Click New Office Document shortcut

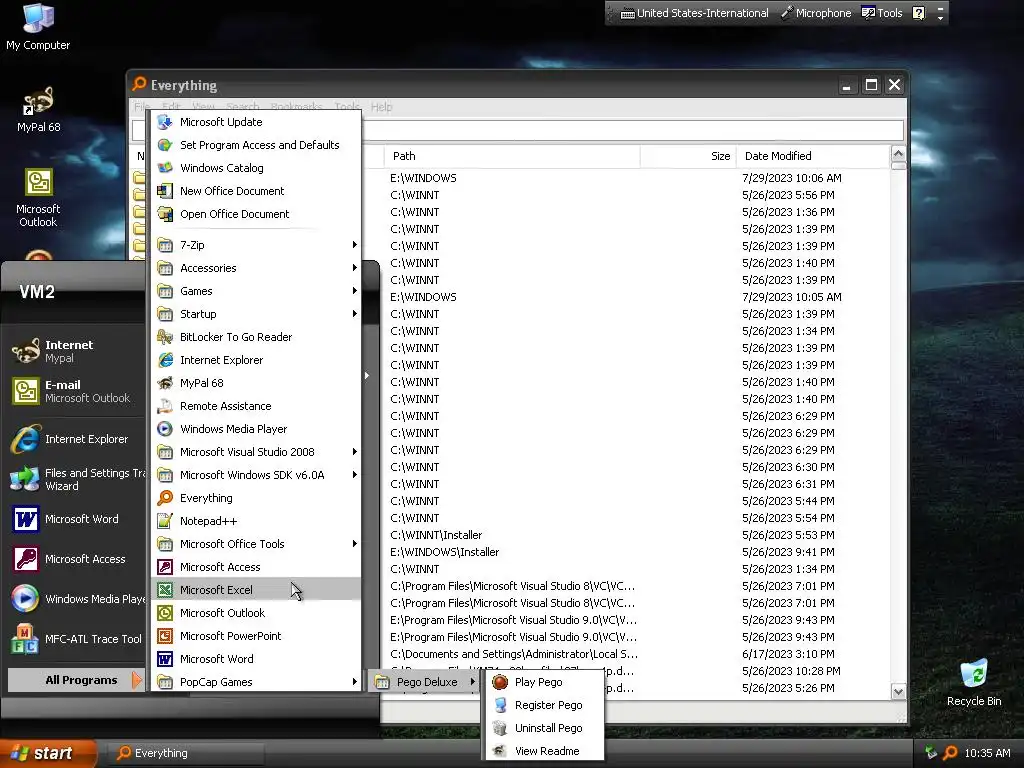click(256, 191)
